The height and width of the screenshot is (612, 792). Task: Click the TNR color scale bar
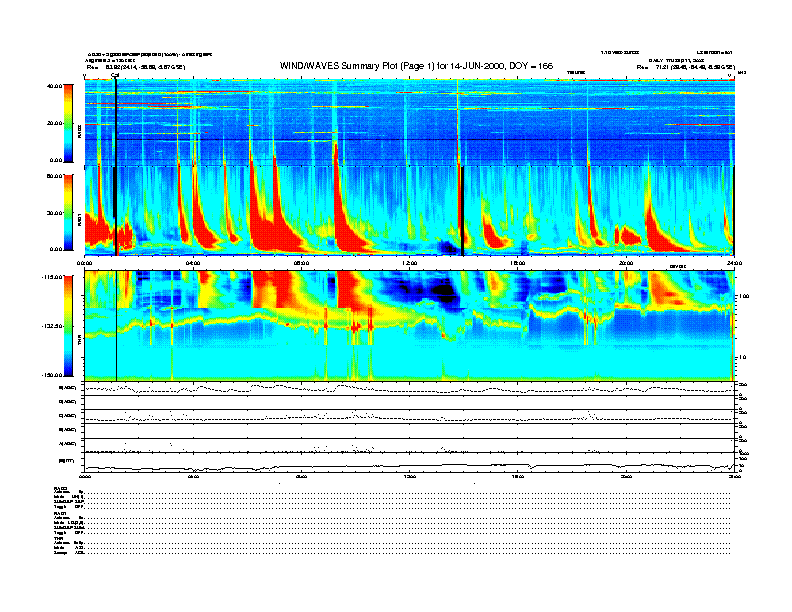pos(68,325)
